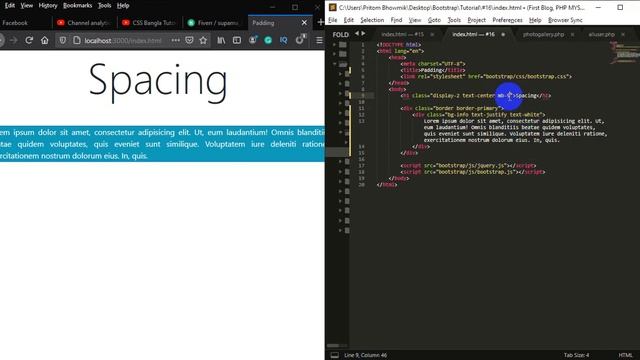The width and height of the screenshot is (640, 360).
Task: Click the IQ extension icon
Action: coord(284,40)
